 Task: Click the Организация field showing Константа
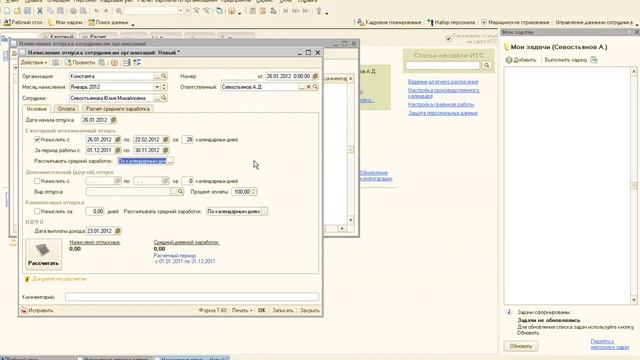[111, 76]
